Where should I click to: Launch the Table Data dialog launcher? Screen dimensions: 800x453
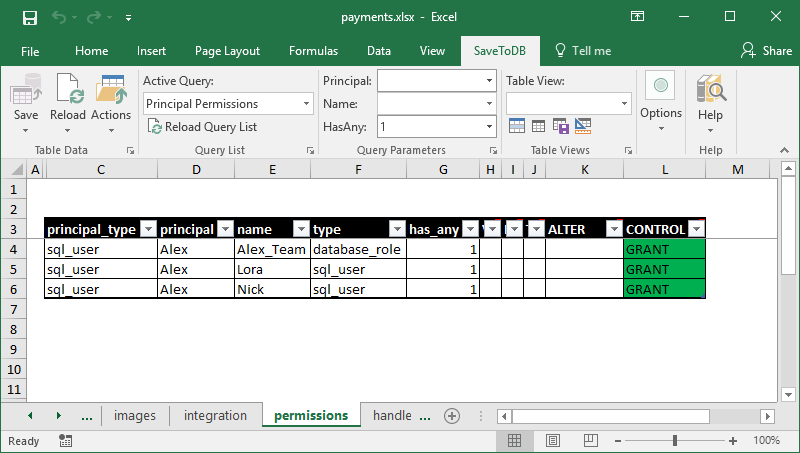tap(131, 150)
